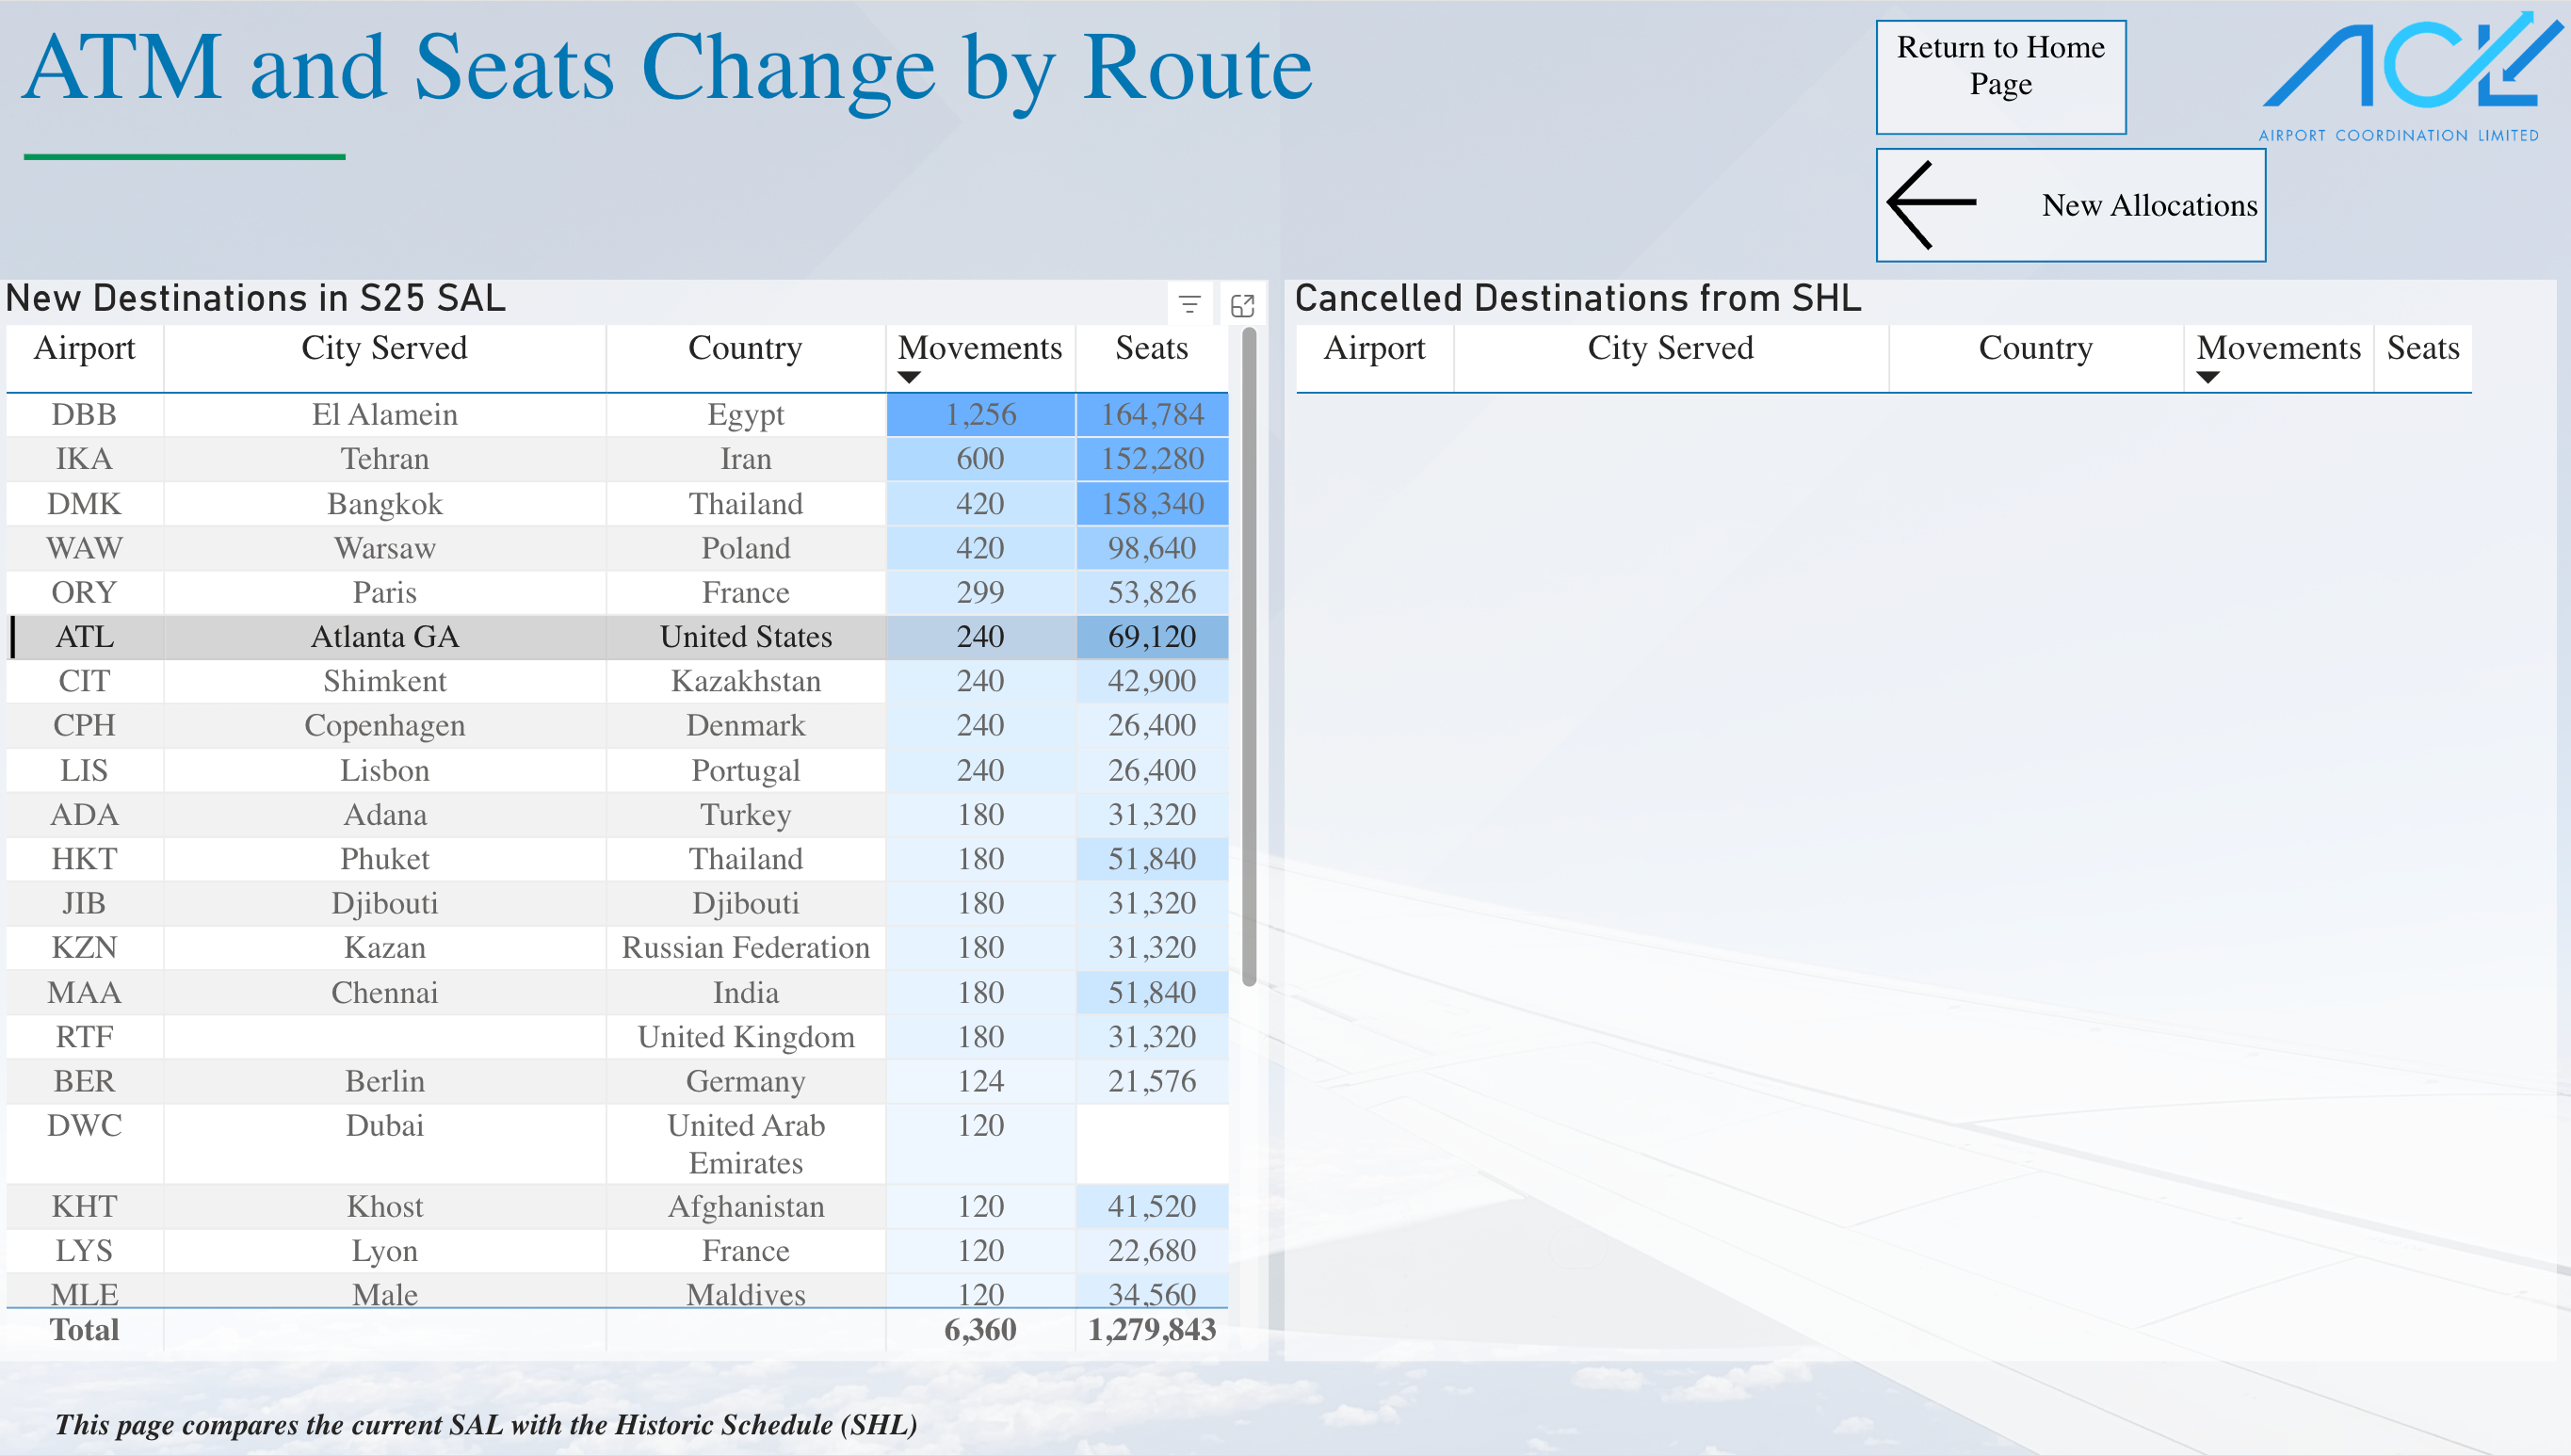Select the LYS airport cell
Image resolution: width=2571 pixels, height=1456 pixels.
(x=84, y=1251)
